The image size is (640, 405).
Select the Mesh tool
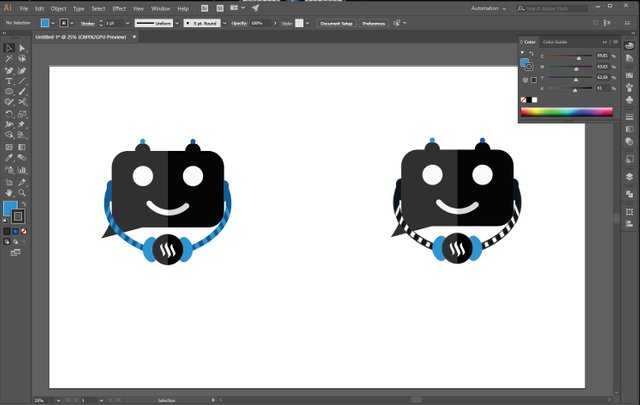pos(9,147)
